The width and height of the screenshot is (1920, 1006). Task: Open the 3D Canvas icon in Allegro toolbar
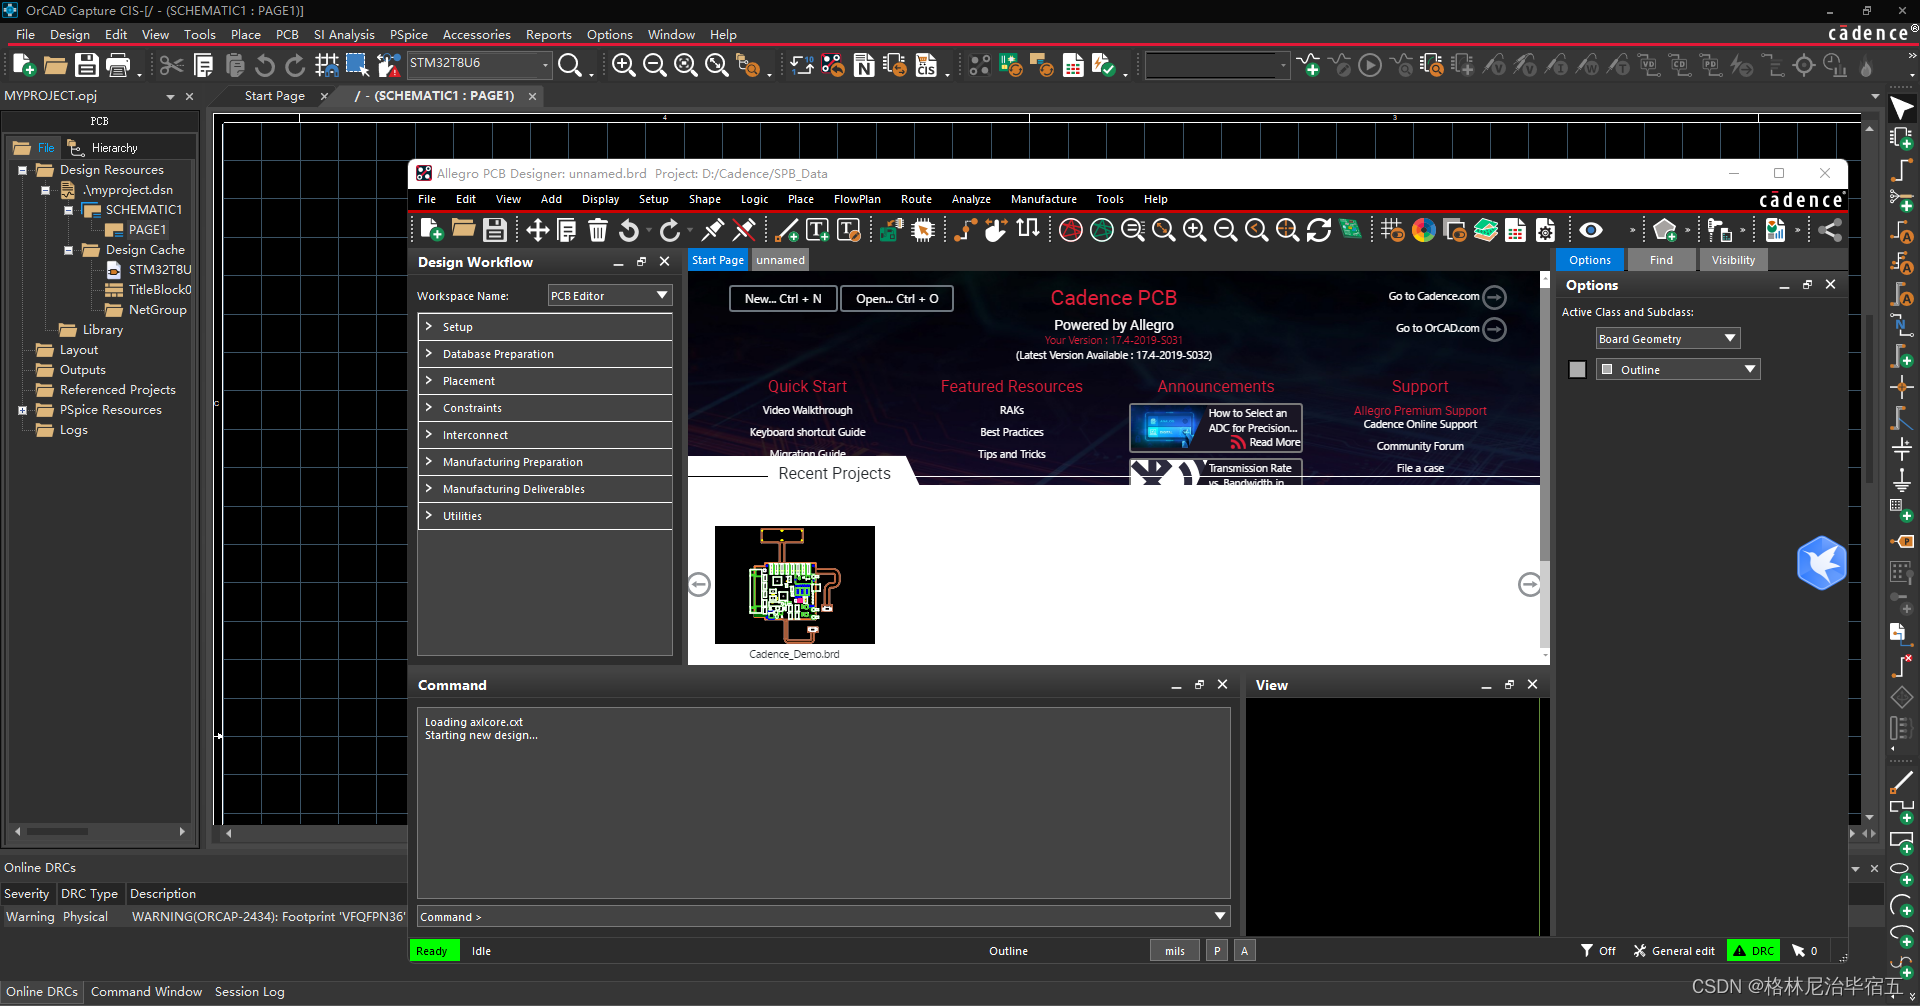[x=1350, y=230]
